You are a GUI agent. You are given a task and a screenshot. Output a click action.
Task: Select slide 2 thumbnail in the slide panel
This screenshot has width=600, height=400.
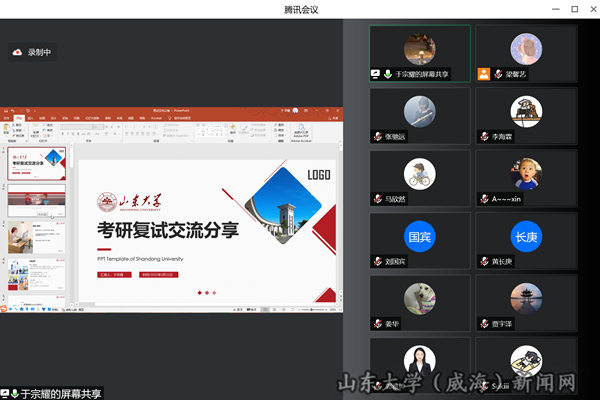[36, 201]
